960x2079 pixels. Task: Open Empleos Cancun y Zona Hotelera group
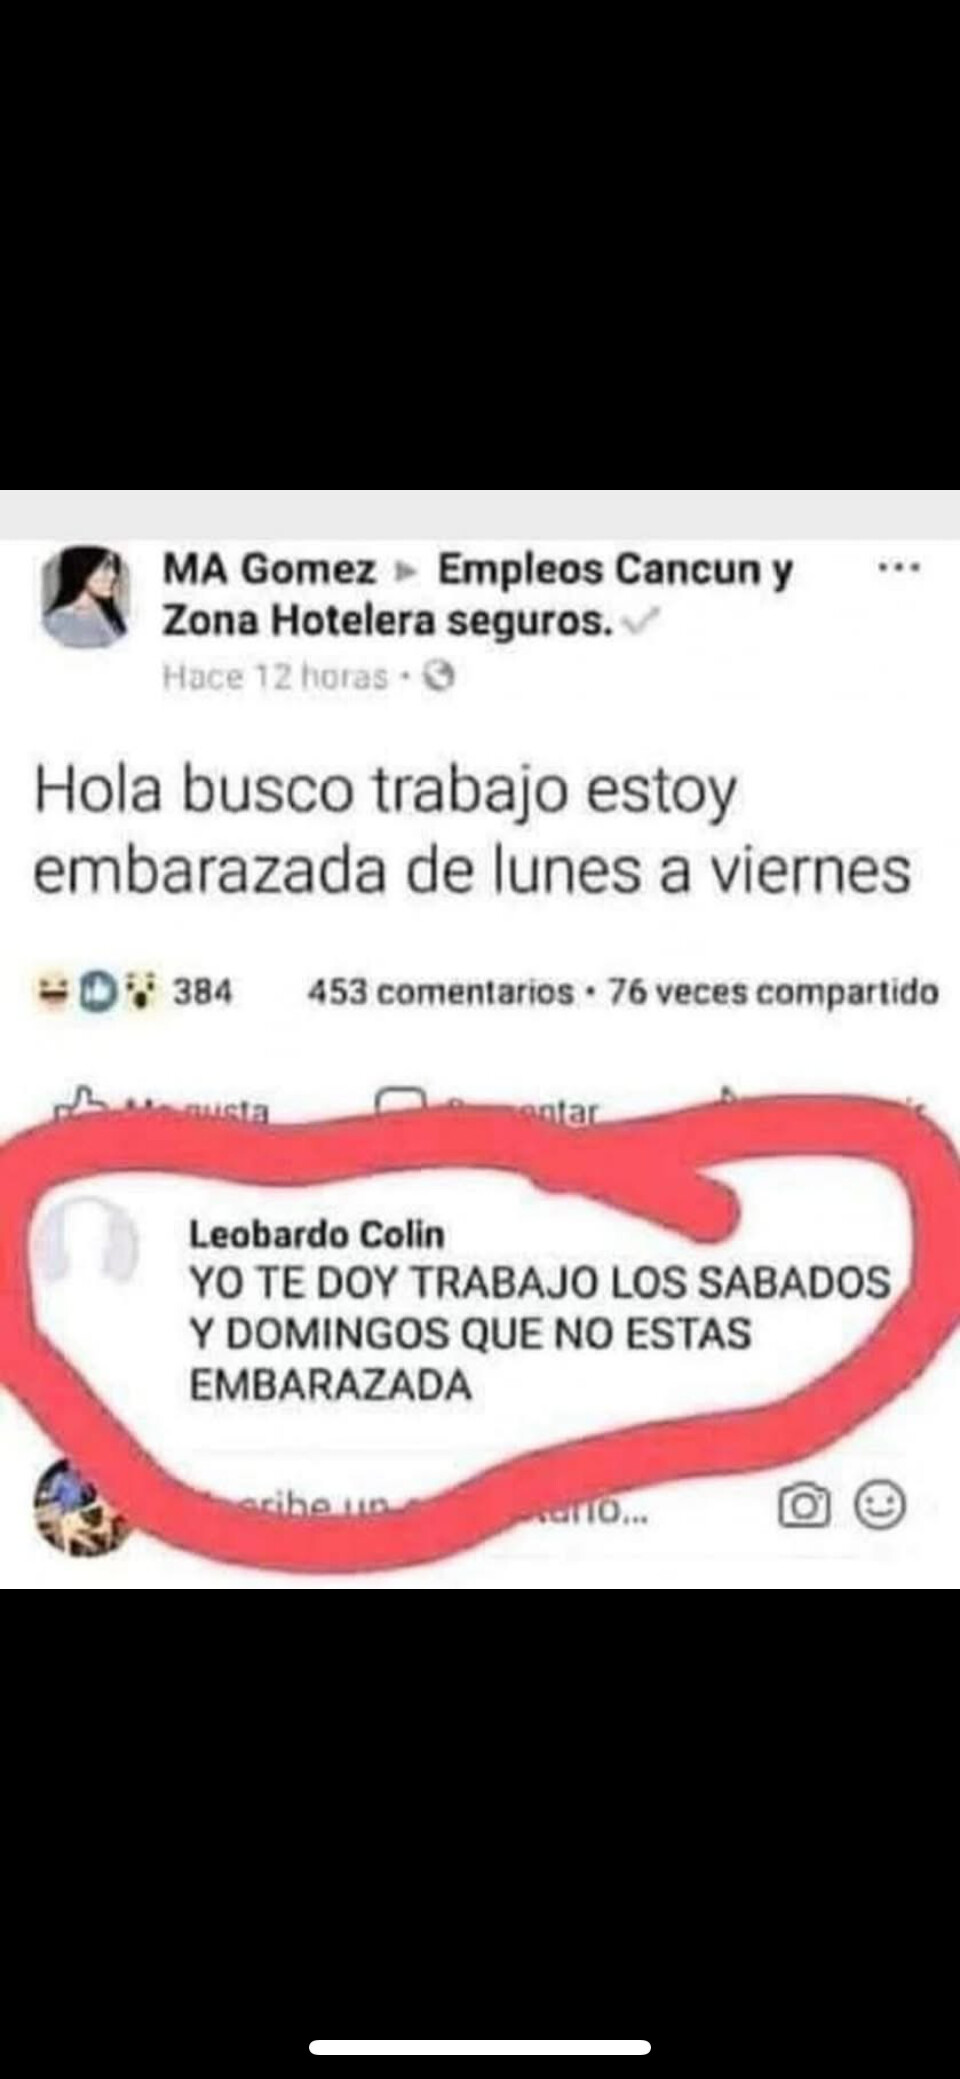477,595
